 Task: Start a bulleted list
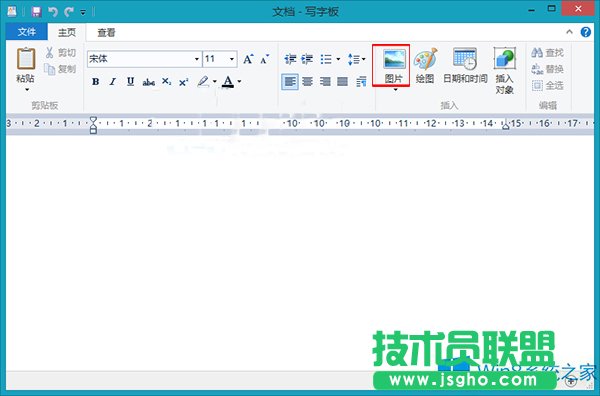(x=326, y=59)
